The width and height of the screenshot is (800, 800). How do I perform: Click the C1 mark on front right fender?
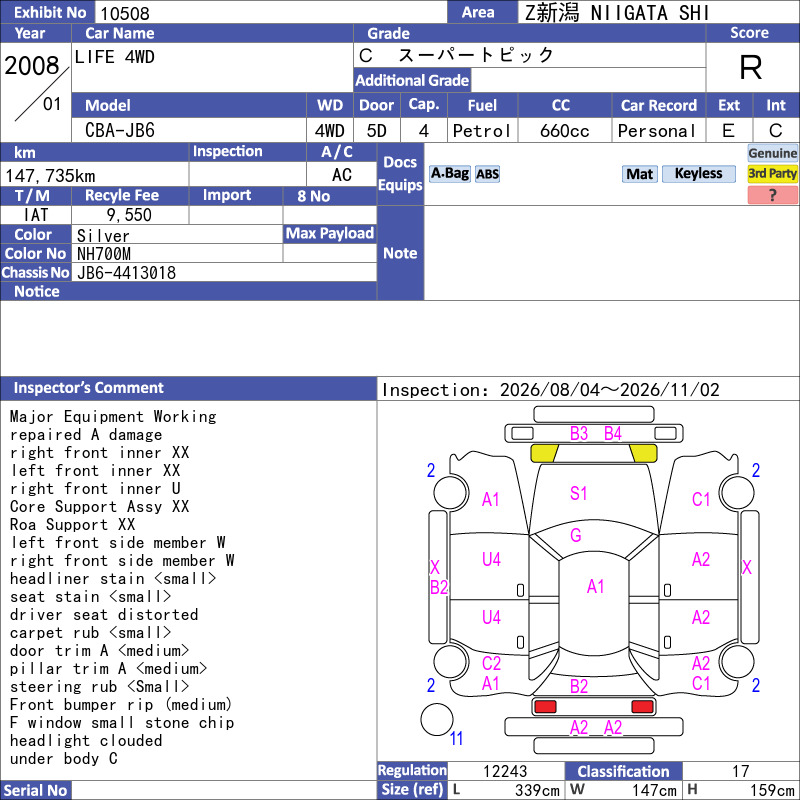tap(701, 499)
